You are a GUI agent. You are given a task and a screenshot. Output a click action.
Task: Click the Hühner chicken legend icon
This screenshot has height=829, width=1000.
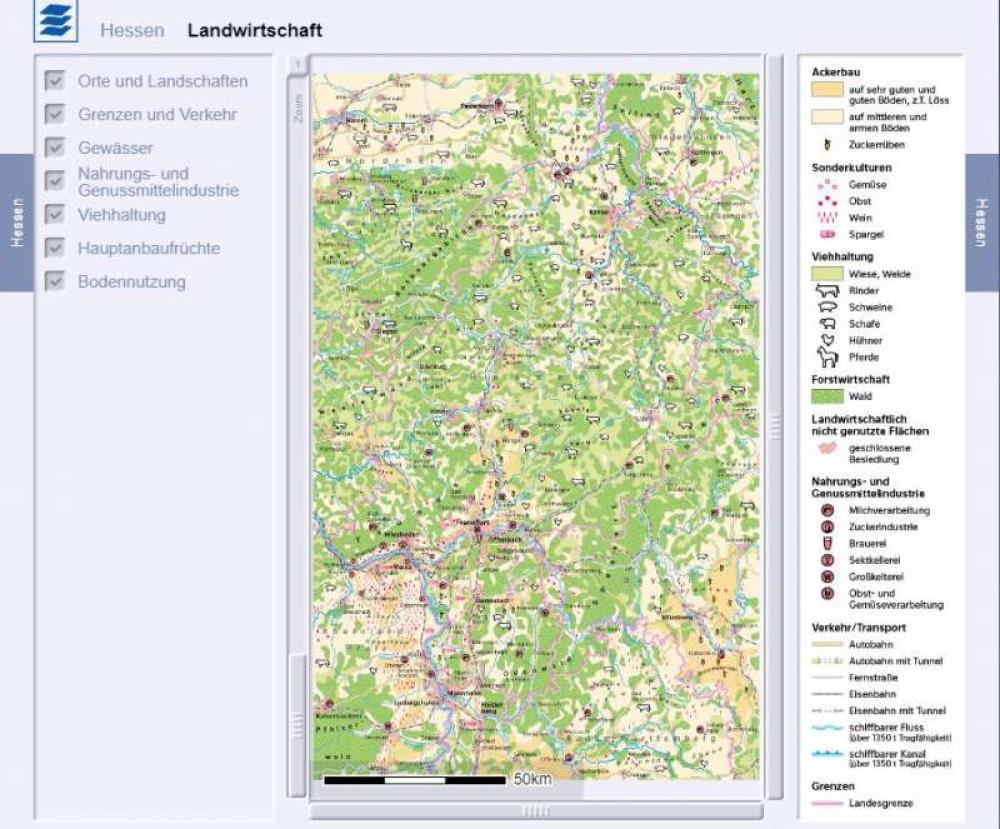point(827,340)
